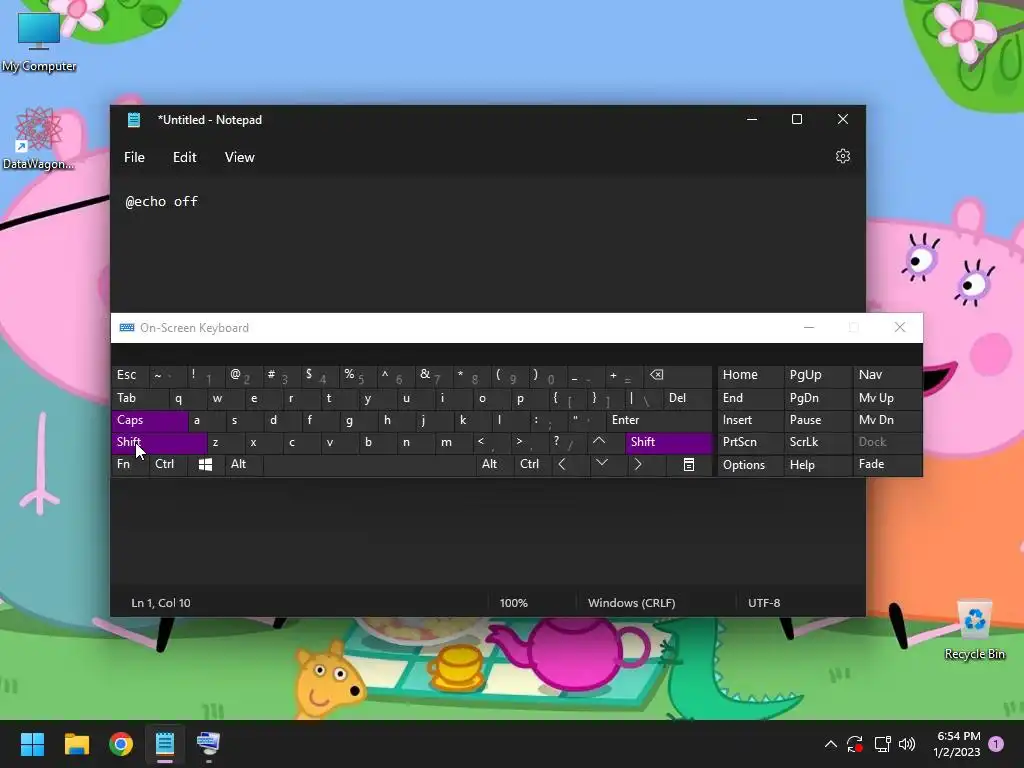The height and width of the screenshot is (768, 1024).
Task: Click 'Windows (CRLF)' in status bar
Action: click(x=631, y=603)
